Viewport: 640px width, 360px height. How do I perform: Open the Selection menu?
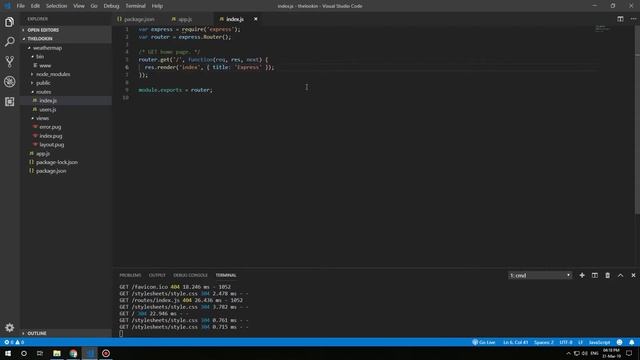[56, 6]
